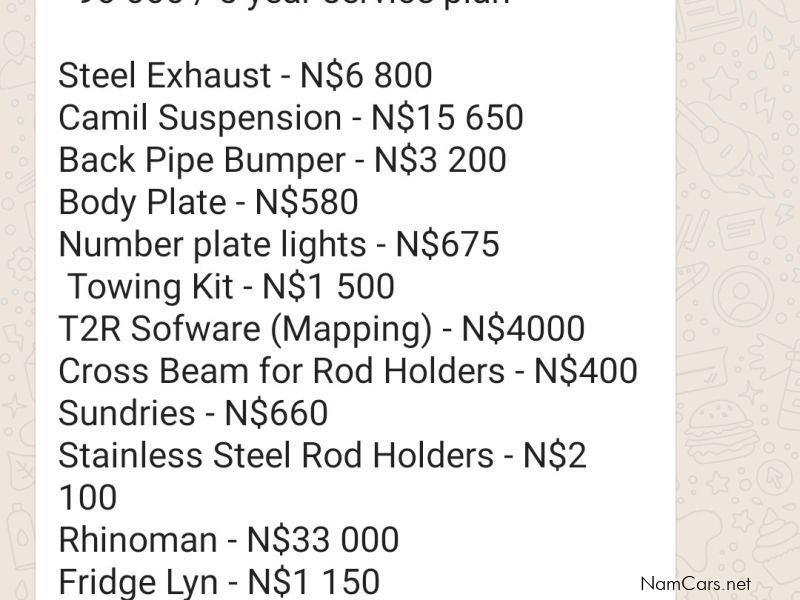Click the Camil Suspension price N$15 650
This screenshot has width=800, height=600.
pyautogui.click(x=447, y=118)
